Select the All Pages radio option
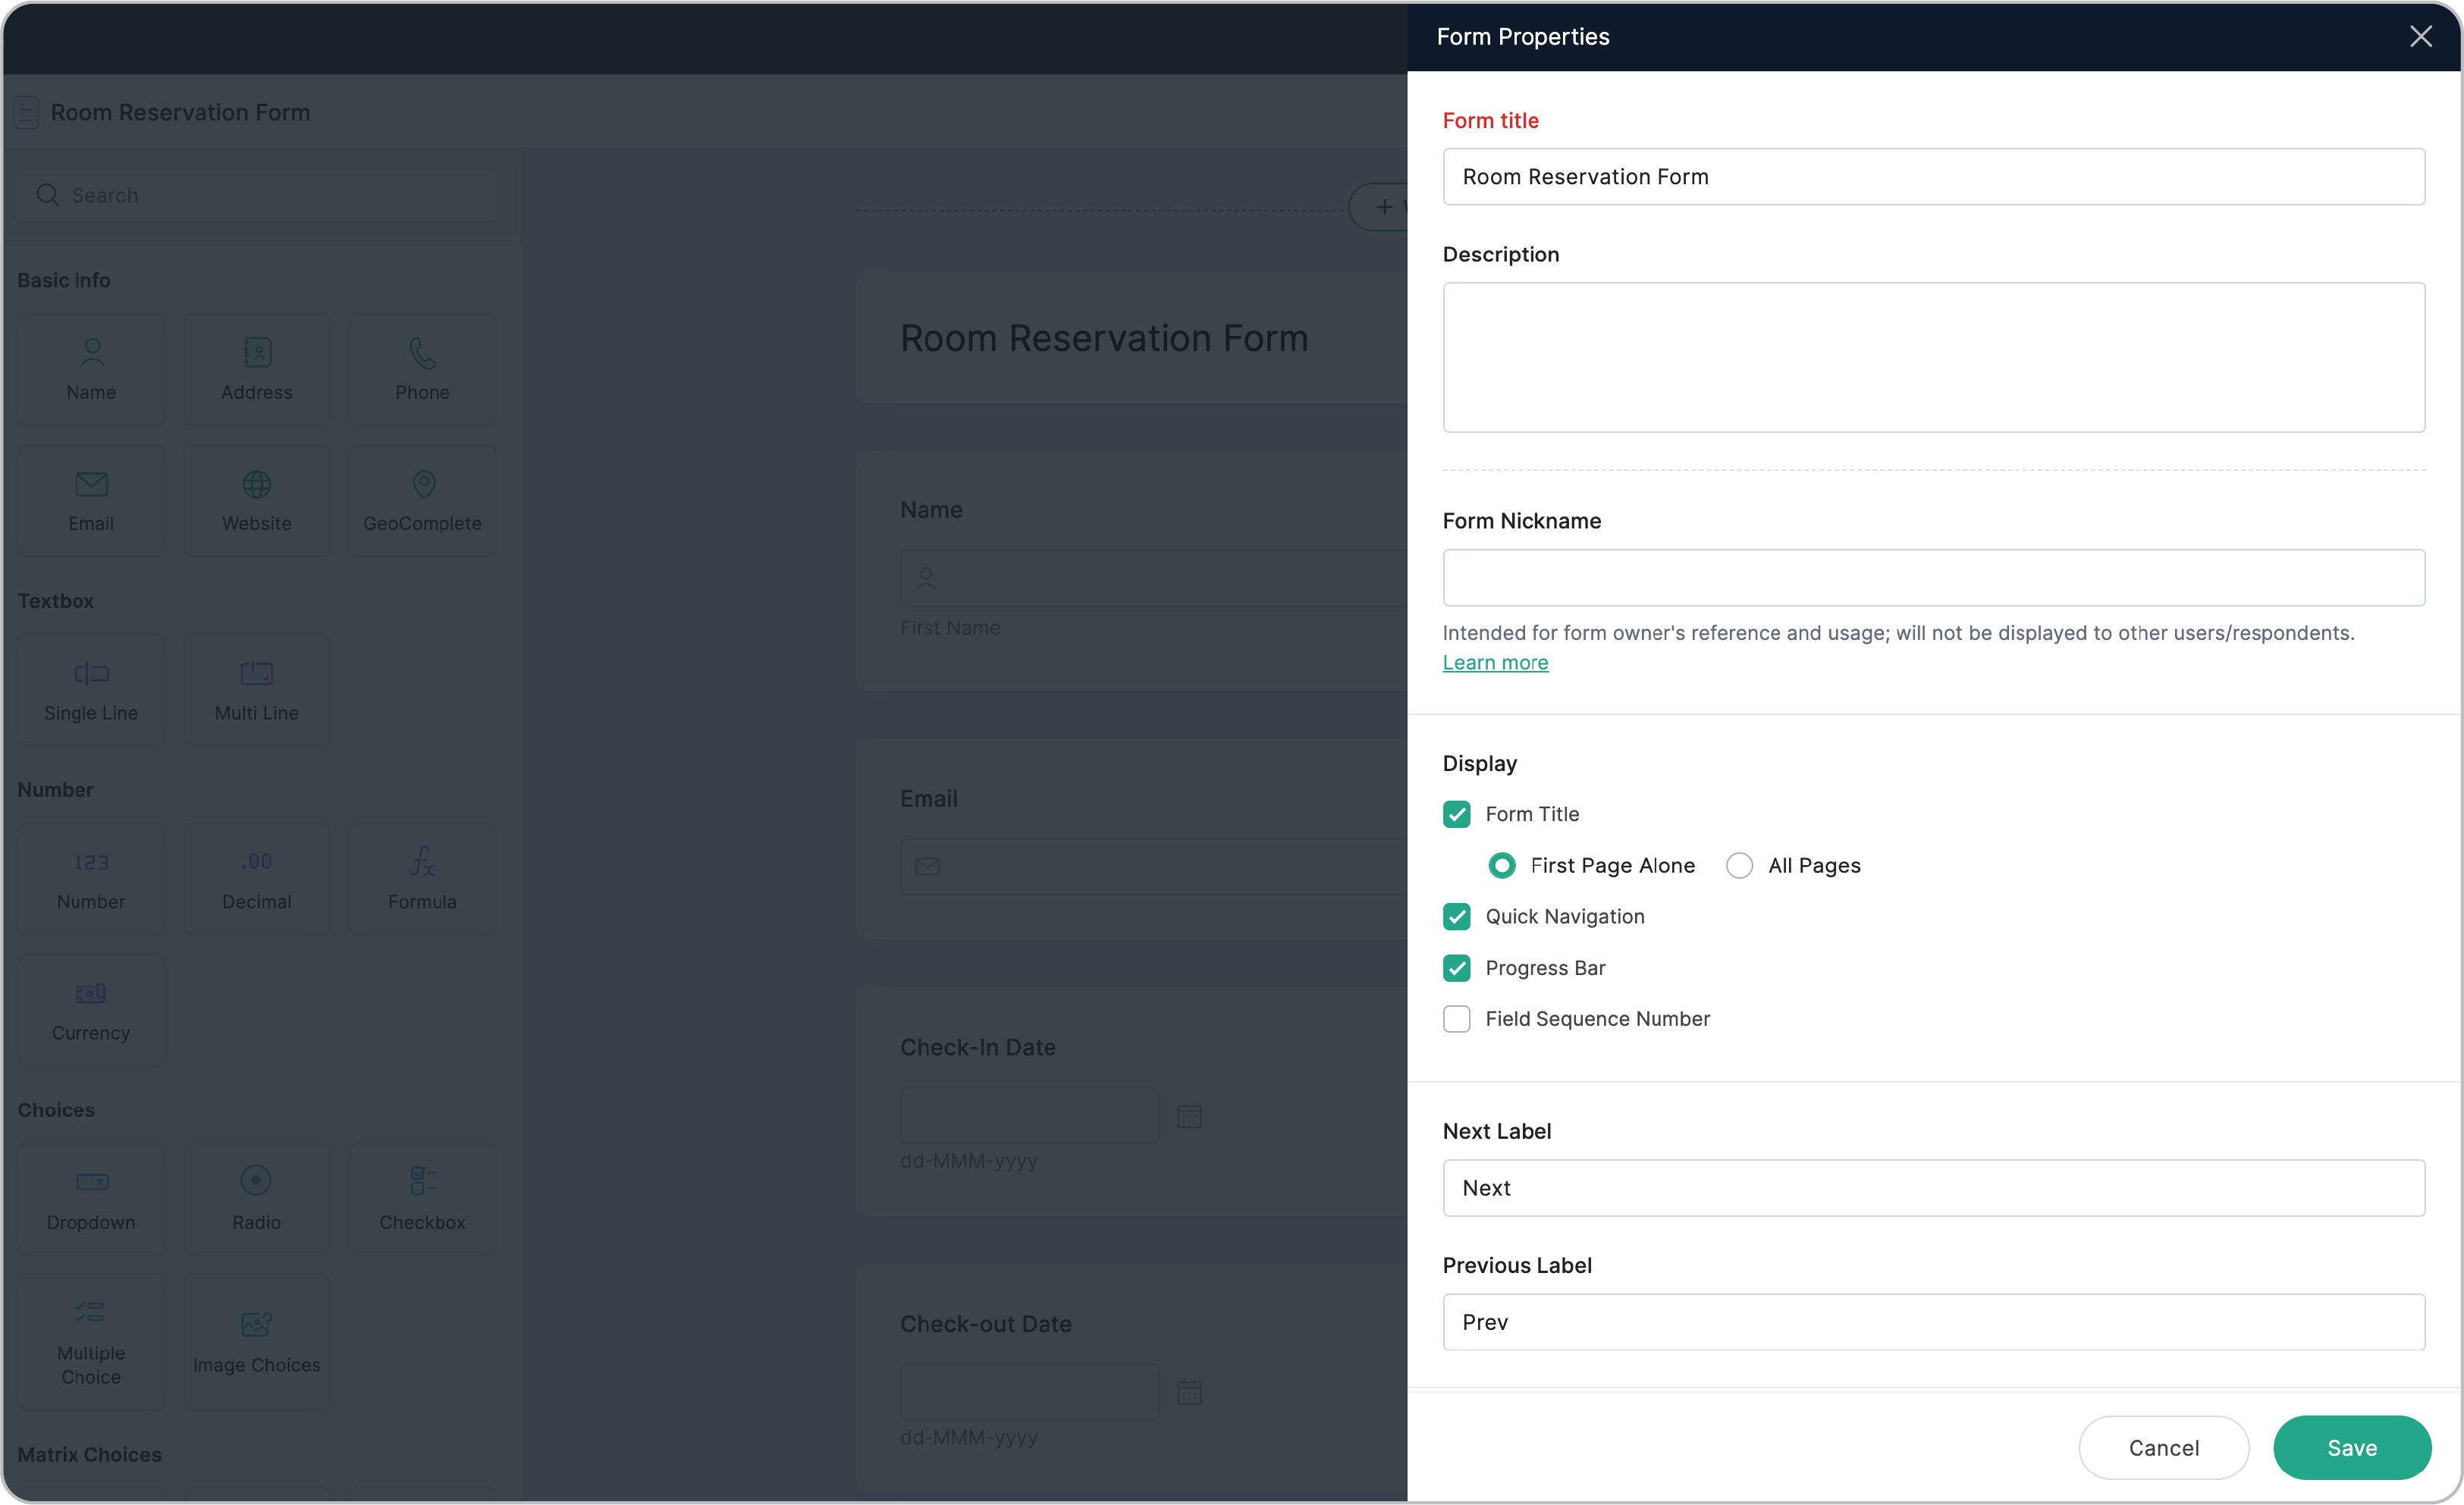2464x1505 pixels. tap(1739, 865)
